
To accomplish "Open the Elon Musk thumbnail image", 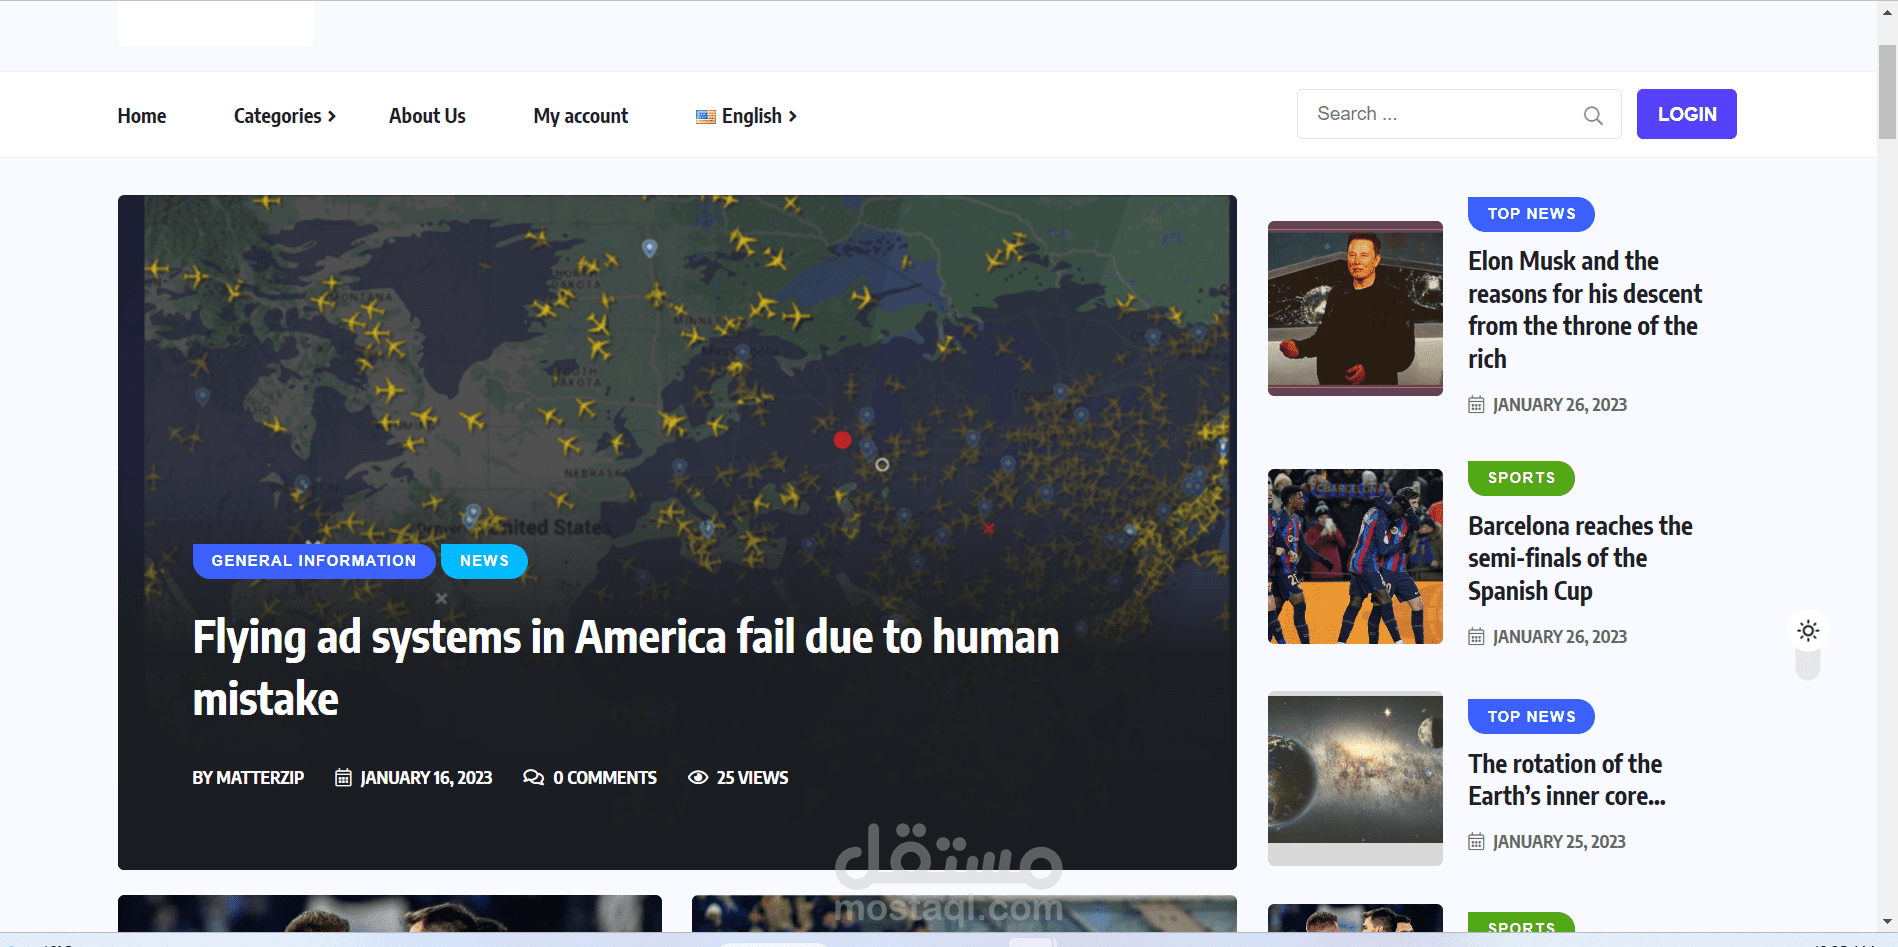I will [1355, 308].
